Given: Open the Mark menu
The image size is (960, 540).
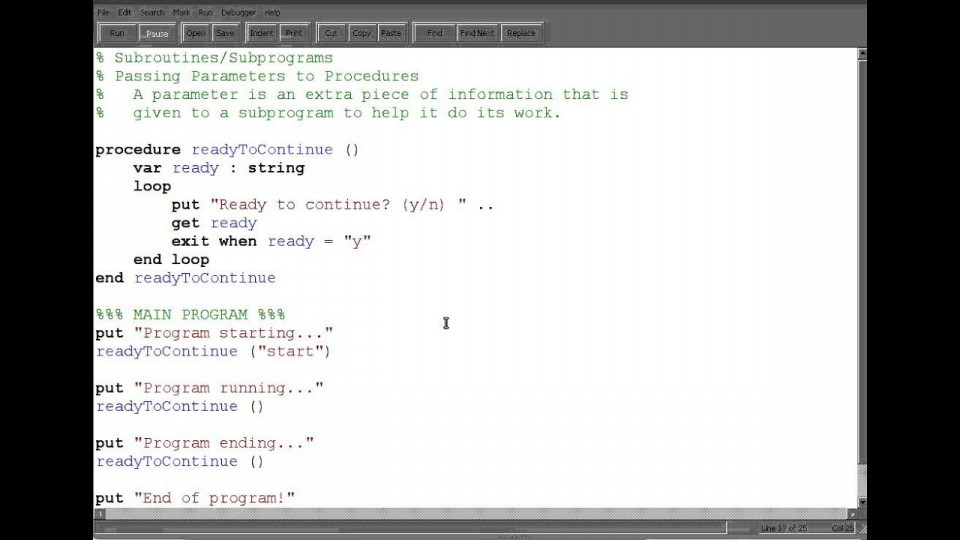Looking at the screenshot, I should click(x=181, y=12).
